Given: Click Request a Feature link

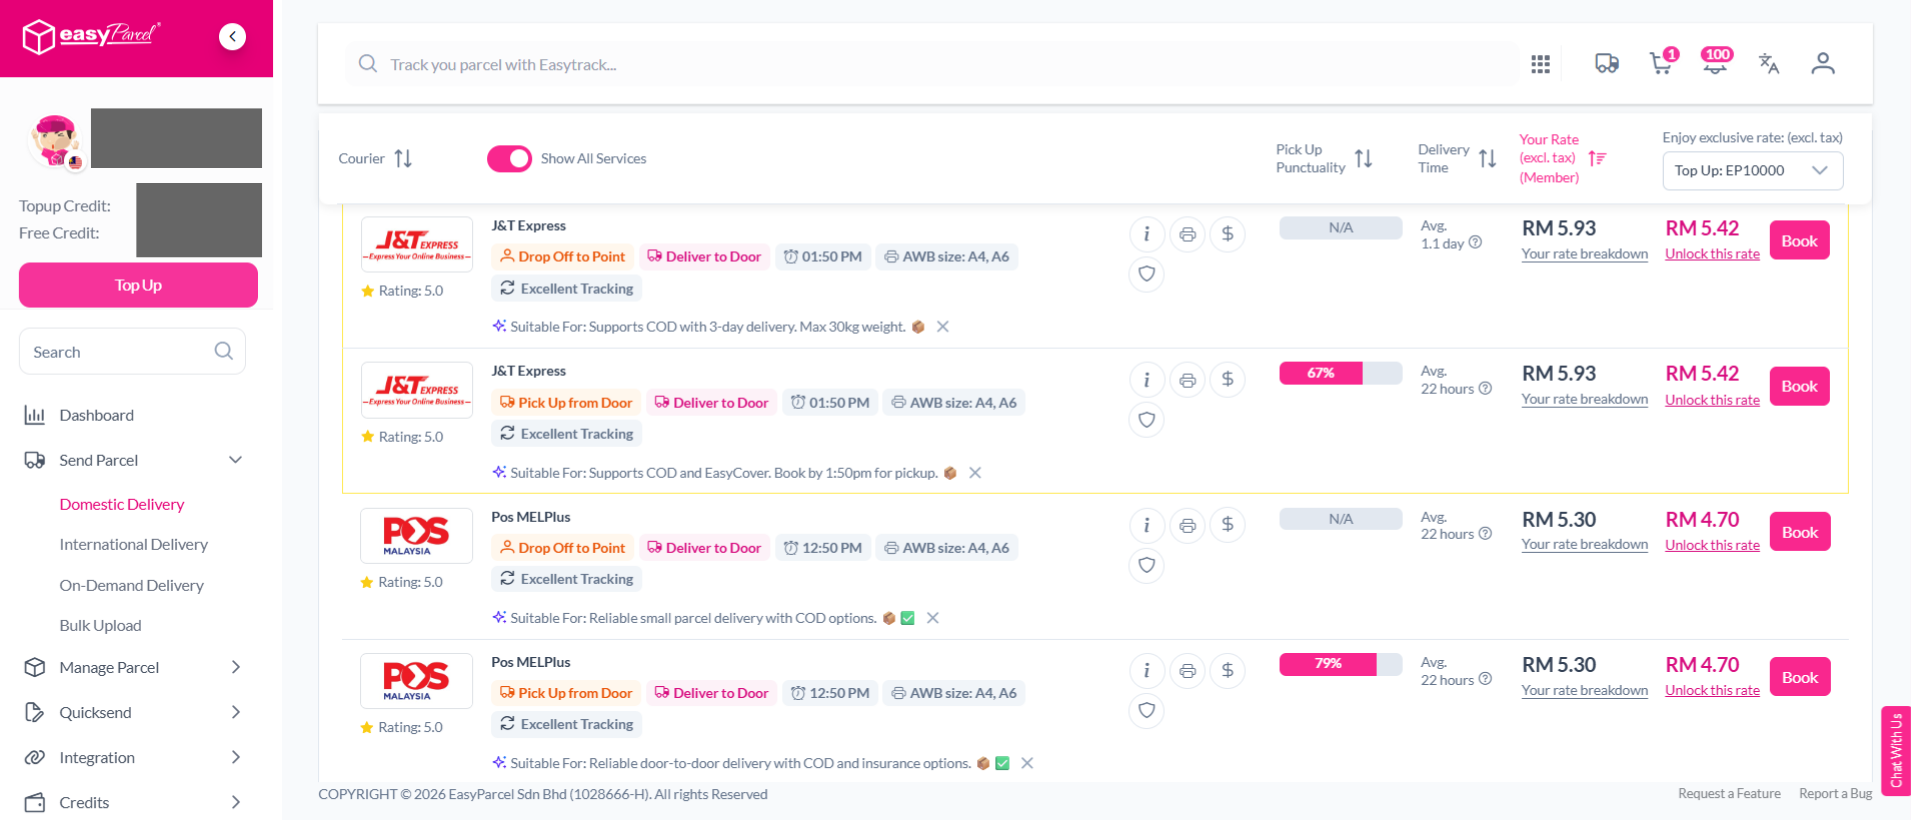Looking at the screenshot, I should point(1729,794).
